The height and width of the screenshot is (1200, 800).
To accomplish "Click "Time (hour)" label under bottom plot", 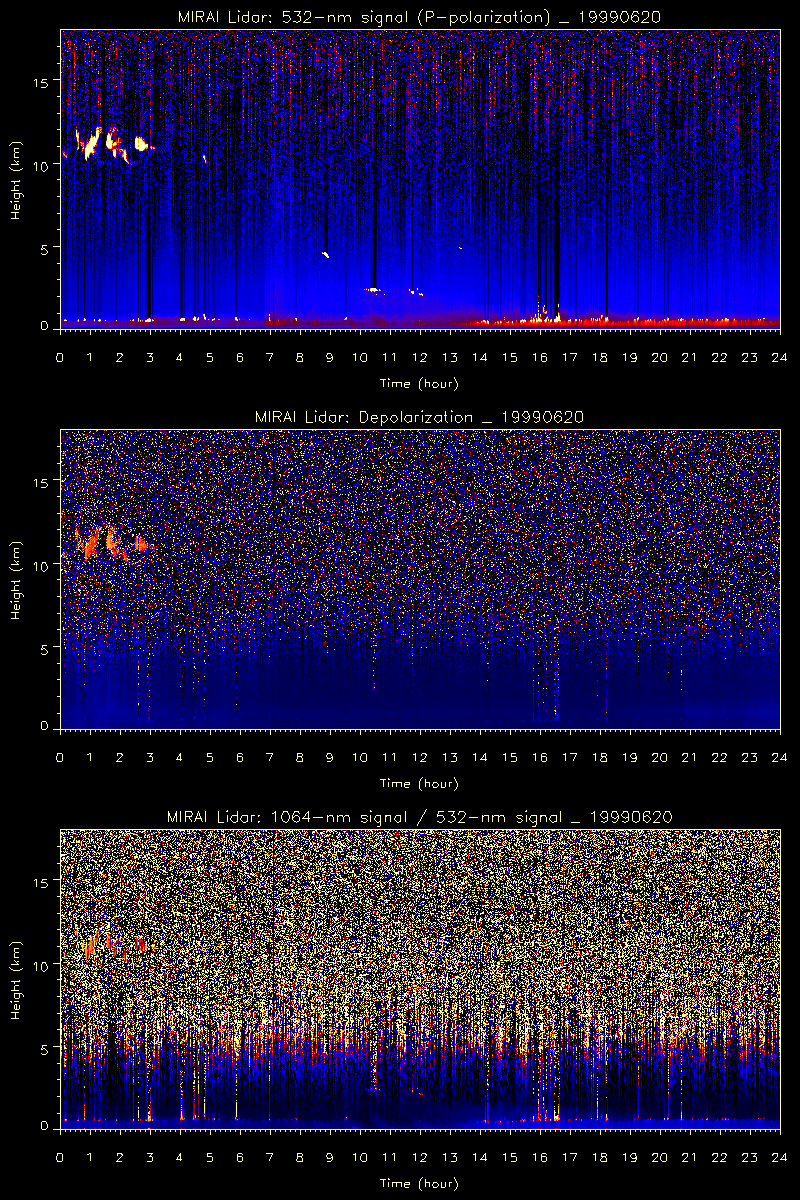I will pos(419,1183).
